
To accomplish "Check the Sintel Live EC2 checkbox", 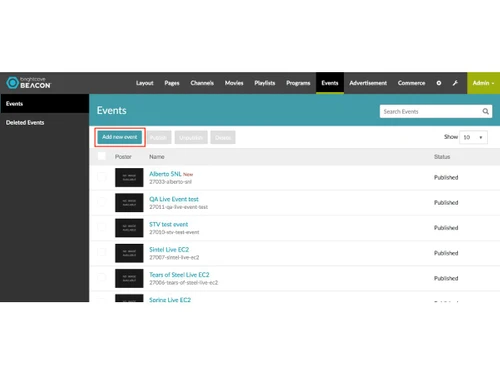I will click(x=102, y=252).
